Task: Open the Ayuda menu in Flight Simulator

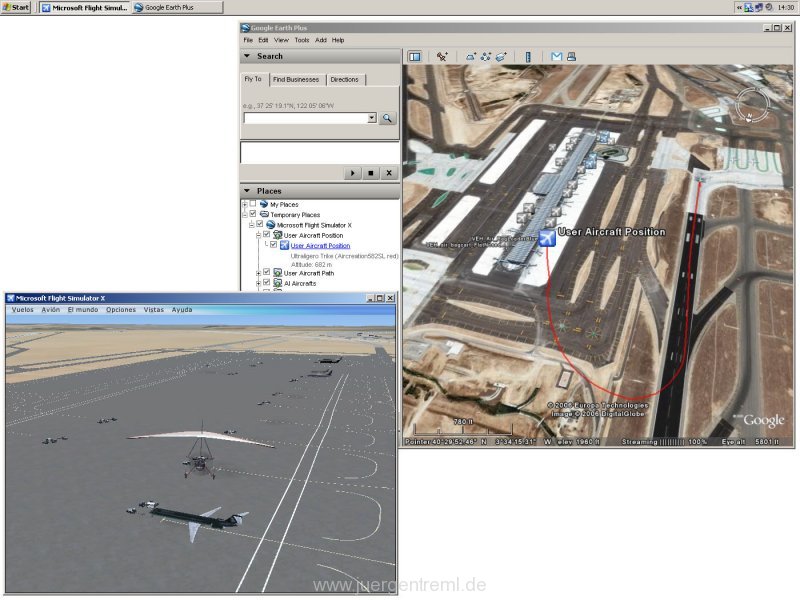Action: (182, 310)
